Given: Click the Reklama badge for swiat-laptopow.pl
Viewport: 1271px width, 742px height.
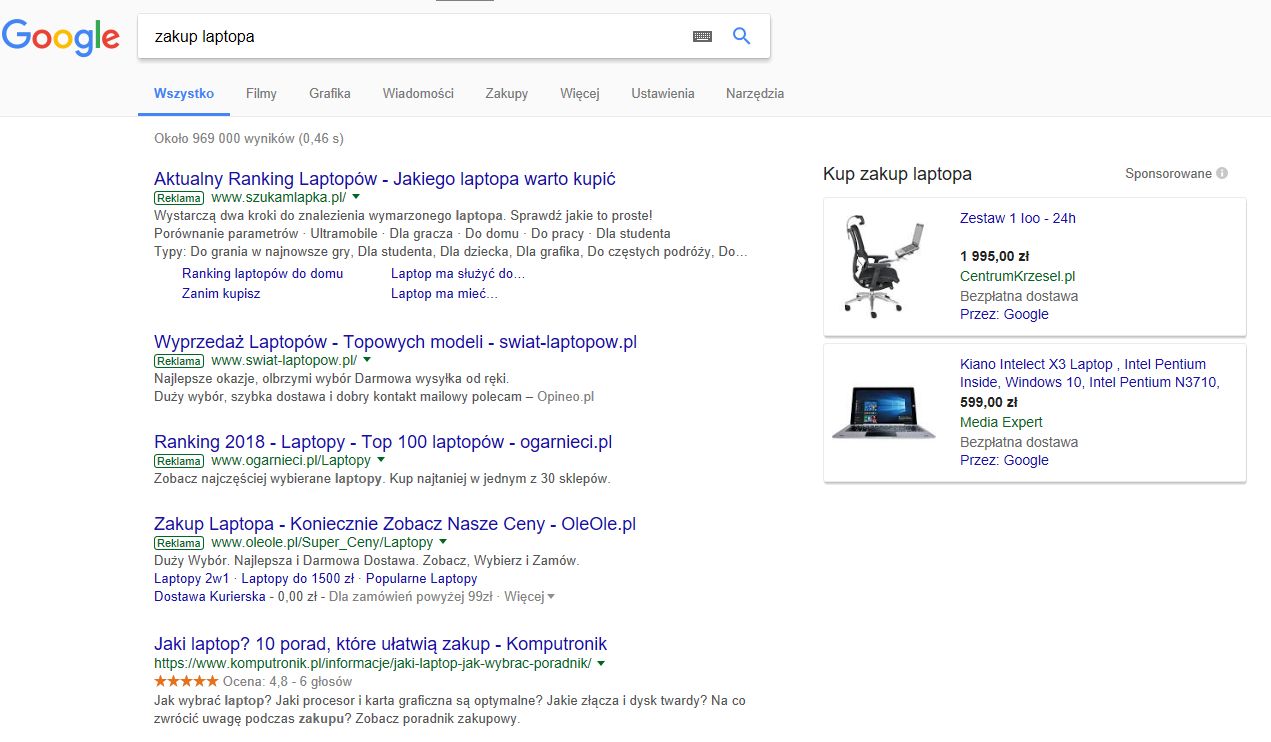Looking at the screenshot, I should 179,361.
